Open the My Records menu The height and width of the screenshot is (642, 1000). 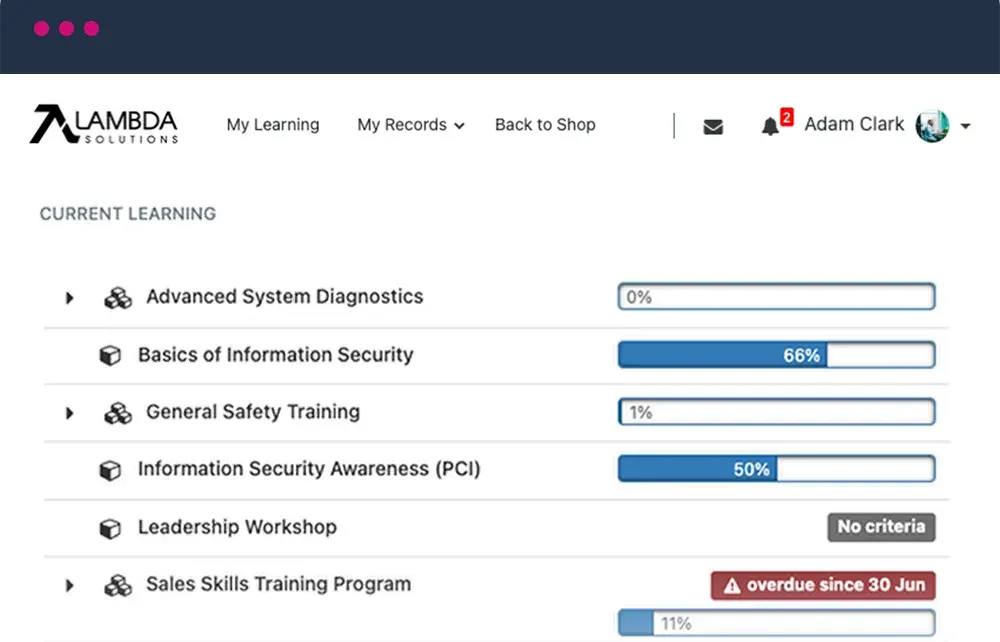(x=410, y=124)
